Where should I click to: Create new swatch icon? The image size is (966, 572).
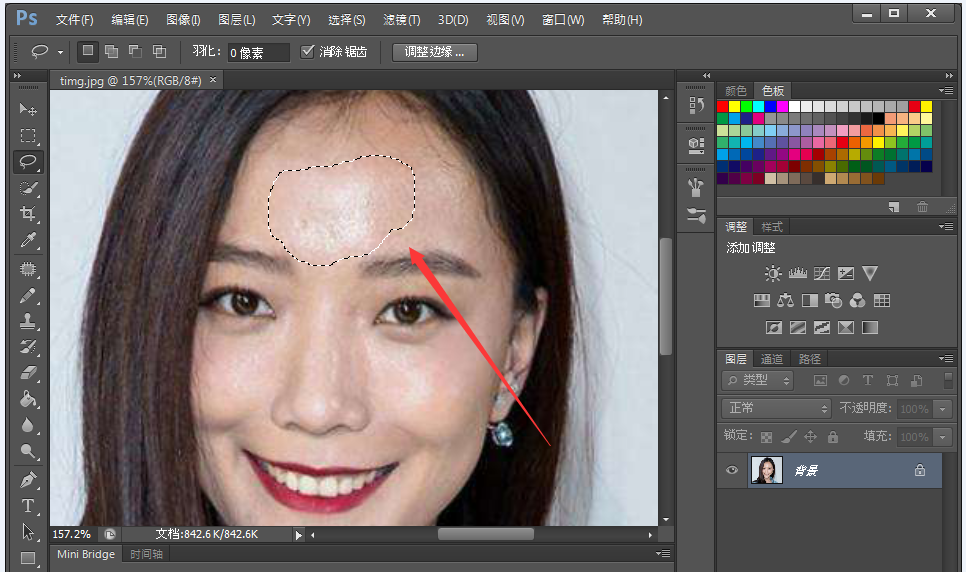point(894,207)
